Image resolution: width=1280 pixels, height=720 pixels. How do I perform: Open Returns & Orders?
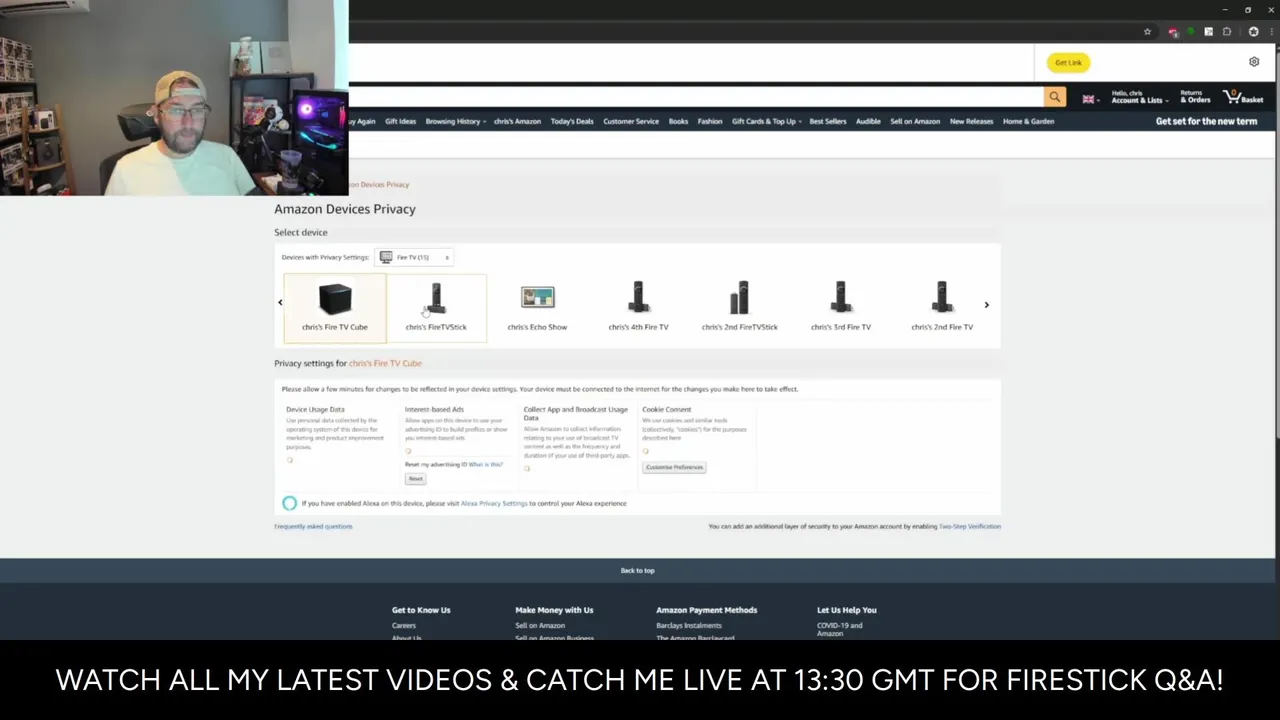(x=1195, y=97)
